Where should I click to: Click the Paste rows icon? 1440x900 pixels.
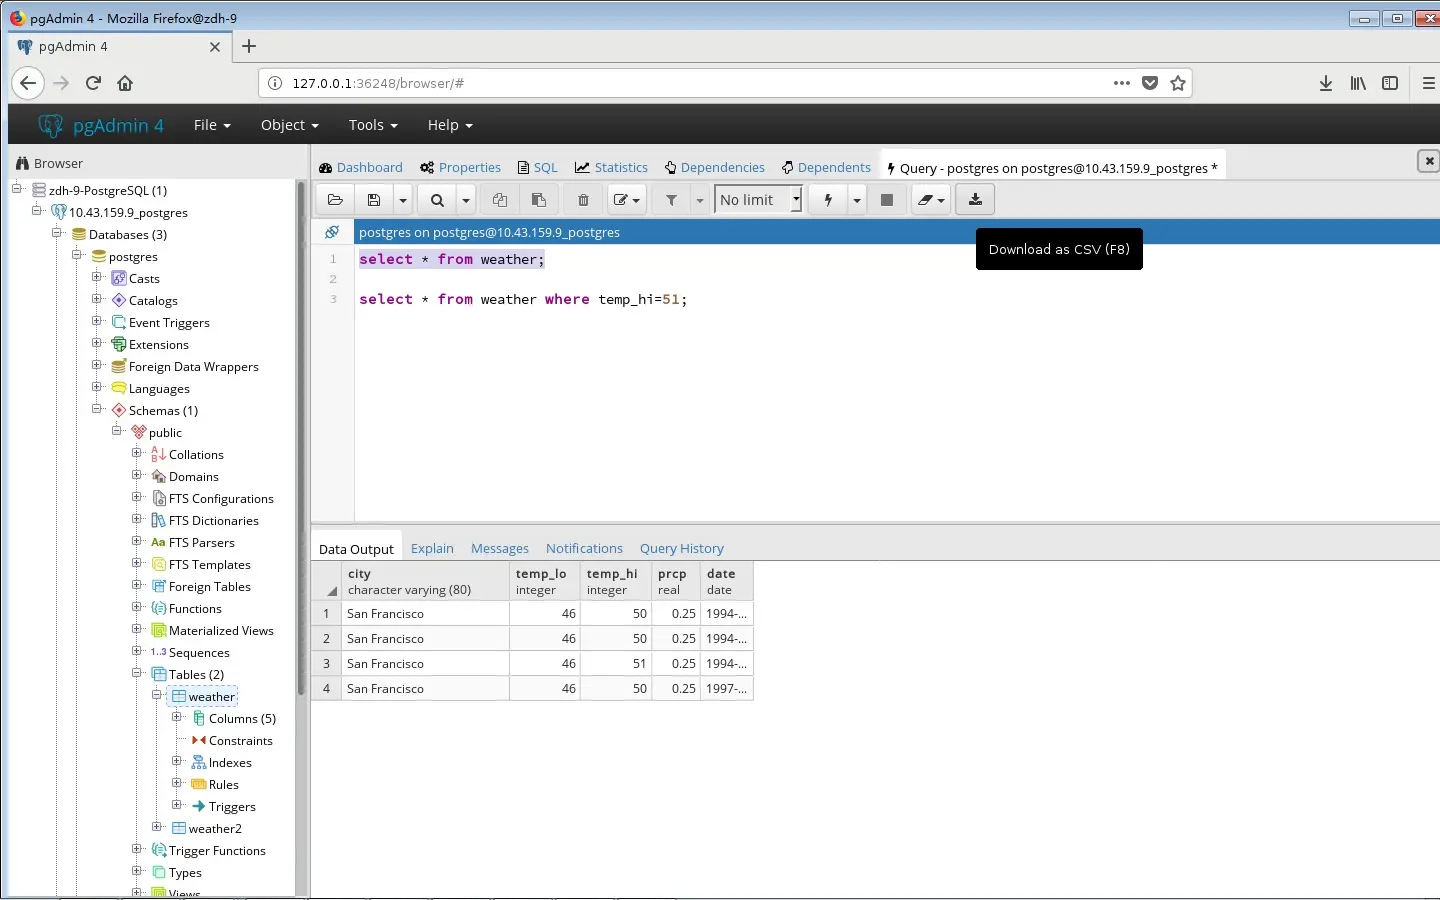[539, 200]
